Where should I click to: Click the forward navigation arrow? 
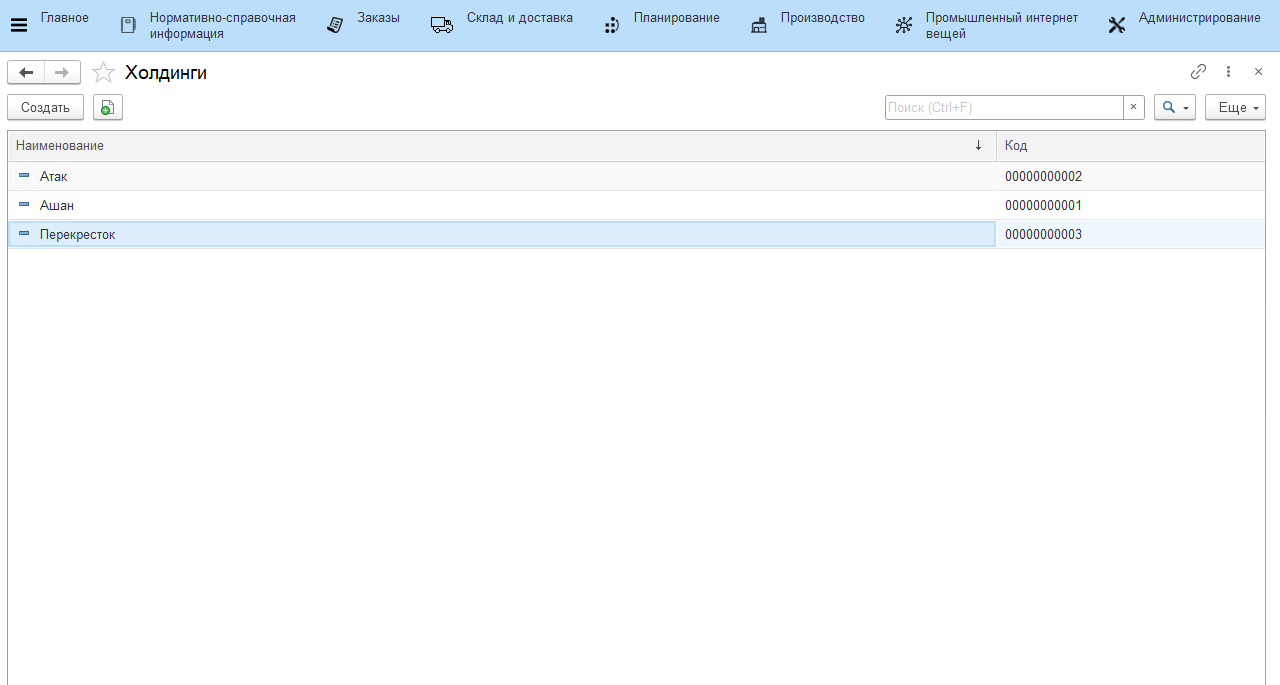[x=62, y=72]
